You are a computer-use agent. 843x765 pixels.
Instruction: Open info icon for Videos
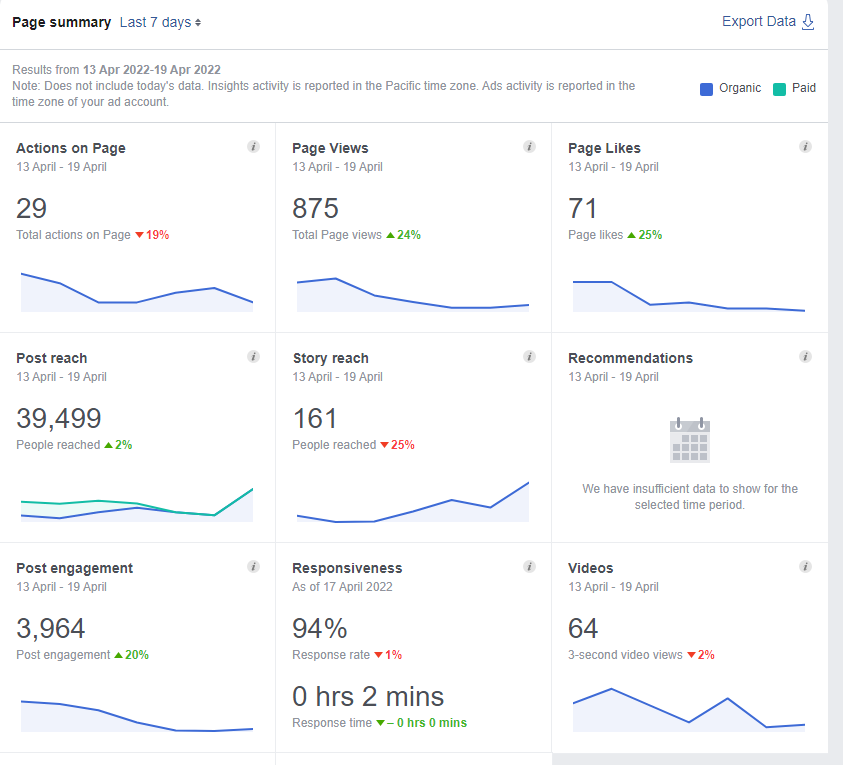pos(805,566)
